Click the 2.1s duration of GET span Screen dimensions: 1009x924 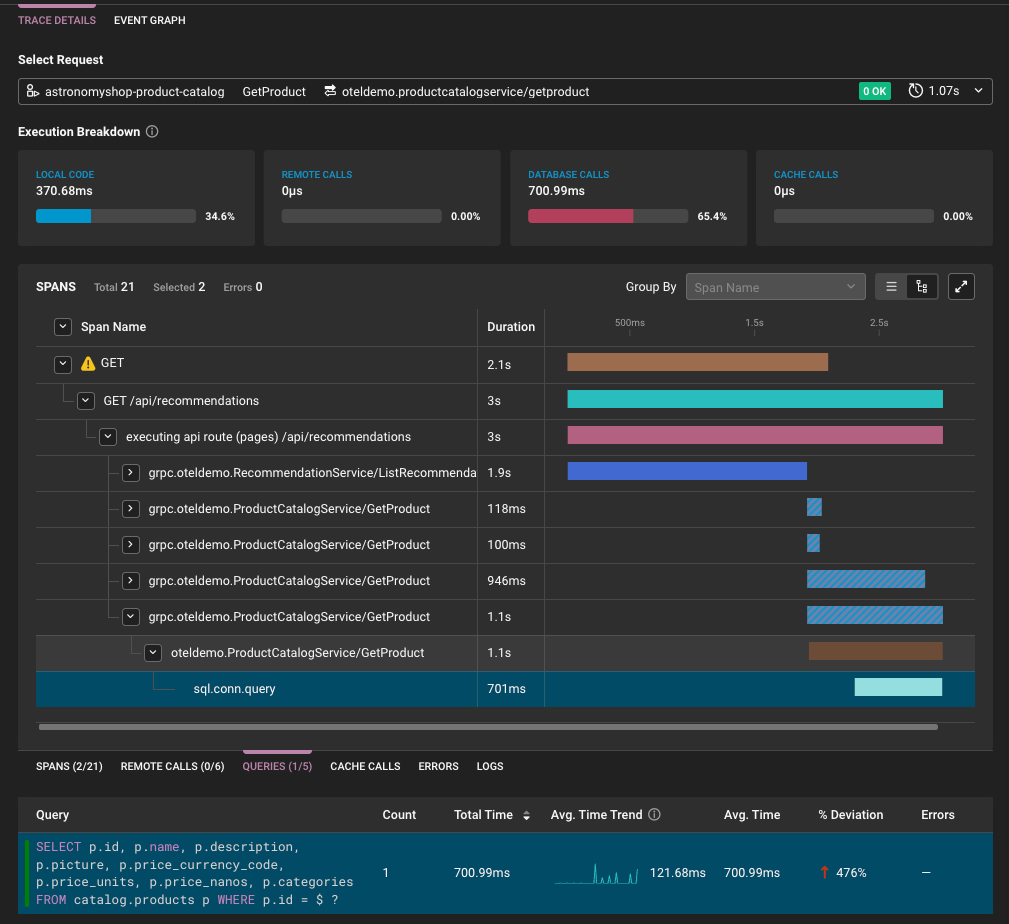499,364
